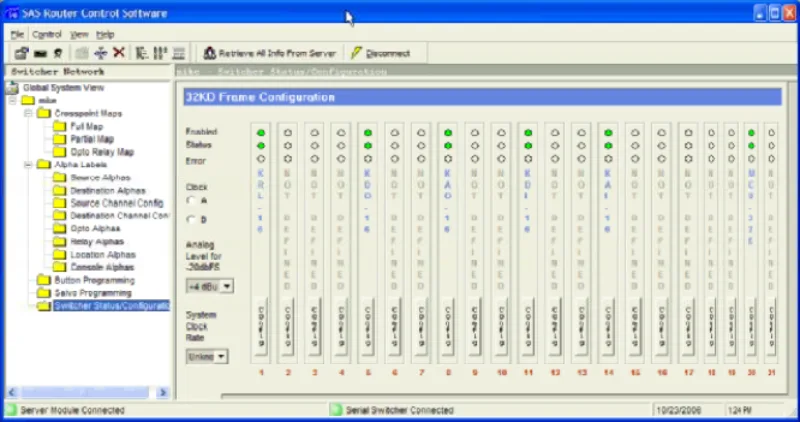Viewport: 800px width, 422px height.
Task: Click the Relay Alphas folder icon
Action: pos(60,241)
